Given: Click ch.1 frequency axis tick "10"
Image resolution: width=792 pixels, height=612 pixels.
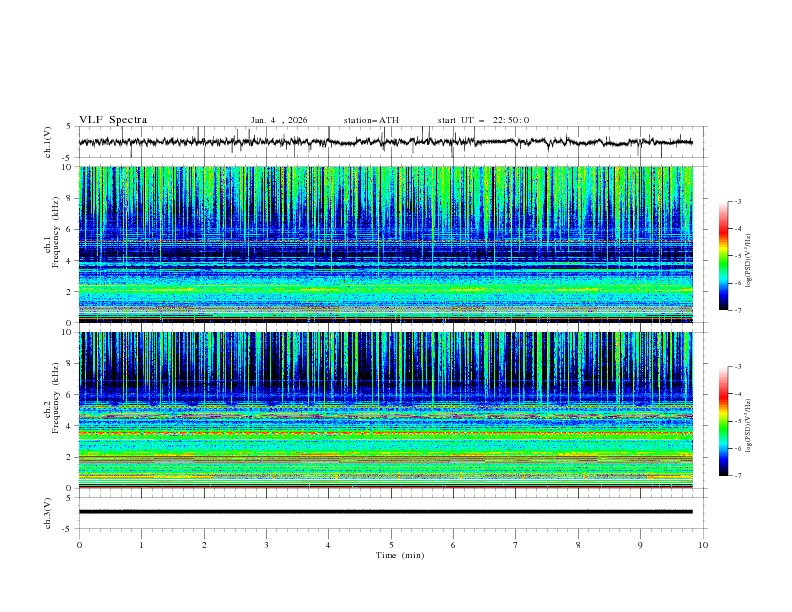Looking at the screenshot, I should [68, 167].
